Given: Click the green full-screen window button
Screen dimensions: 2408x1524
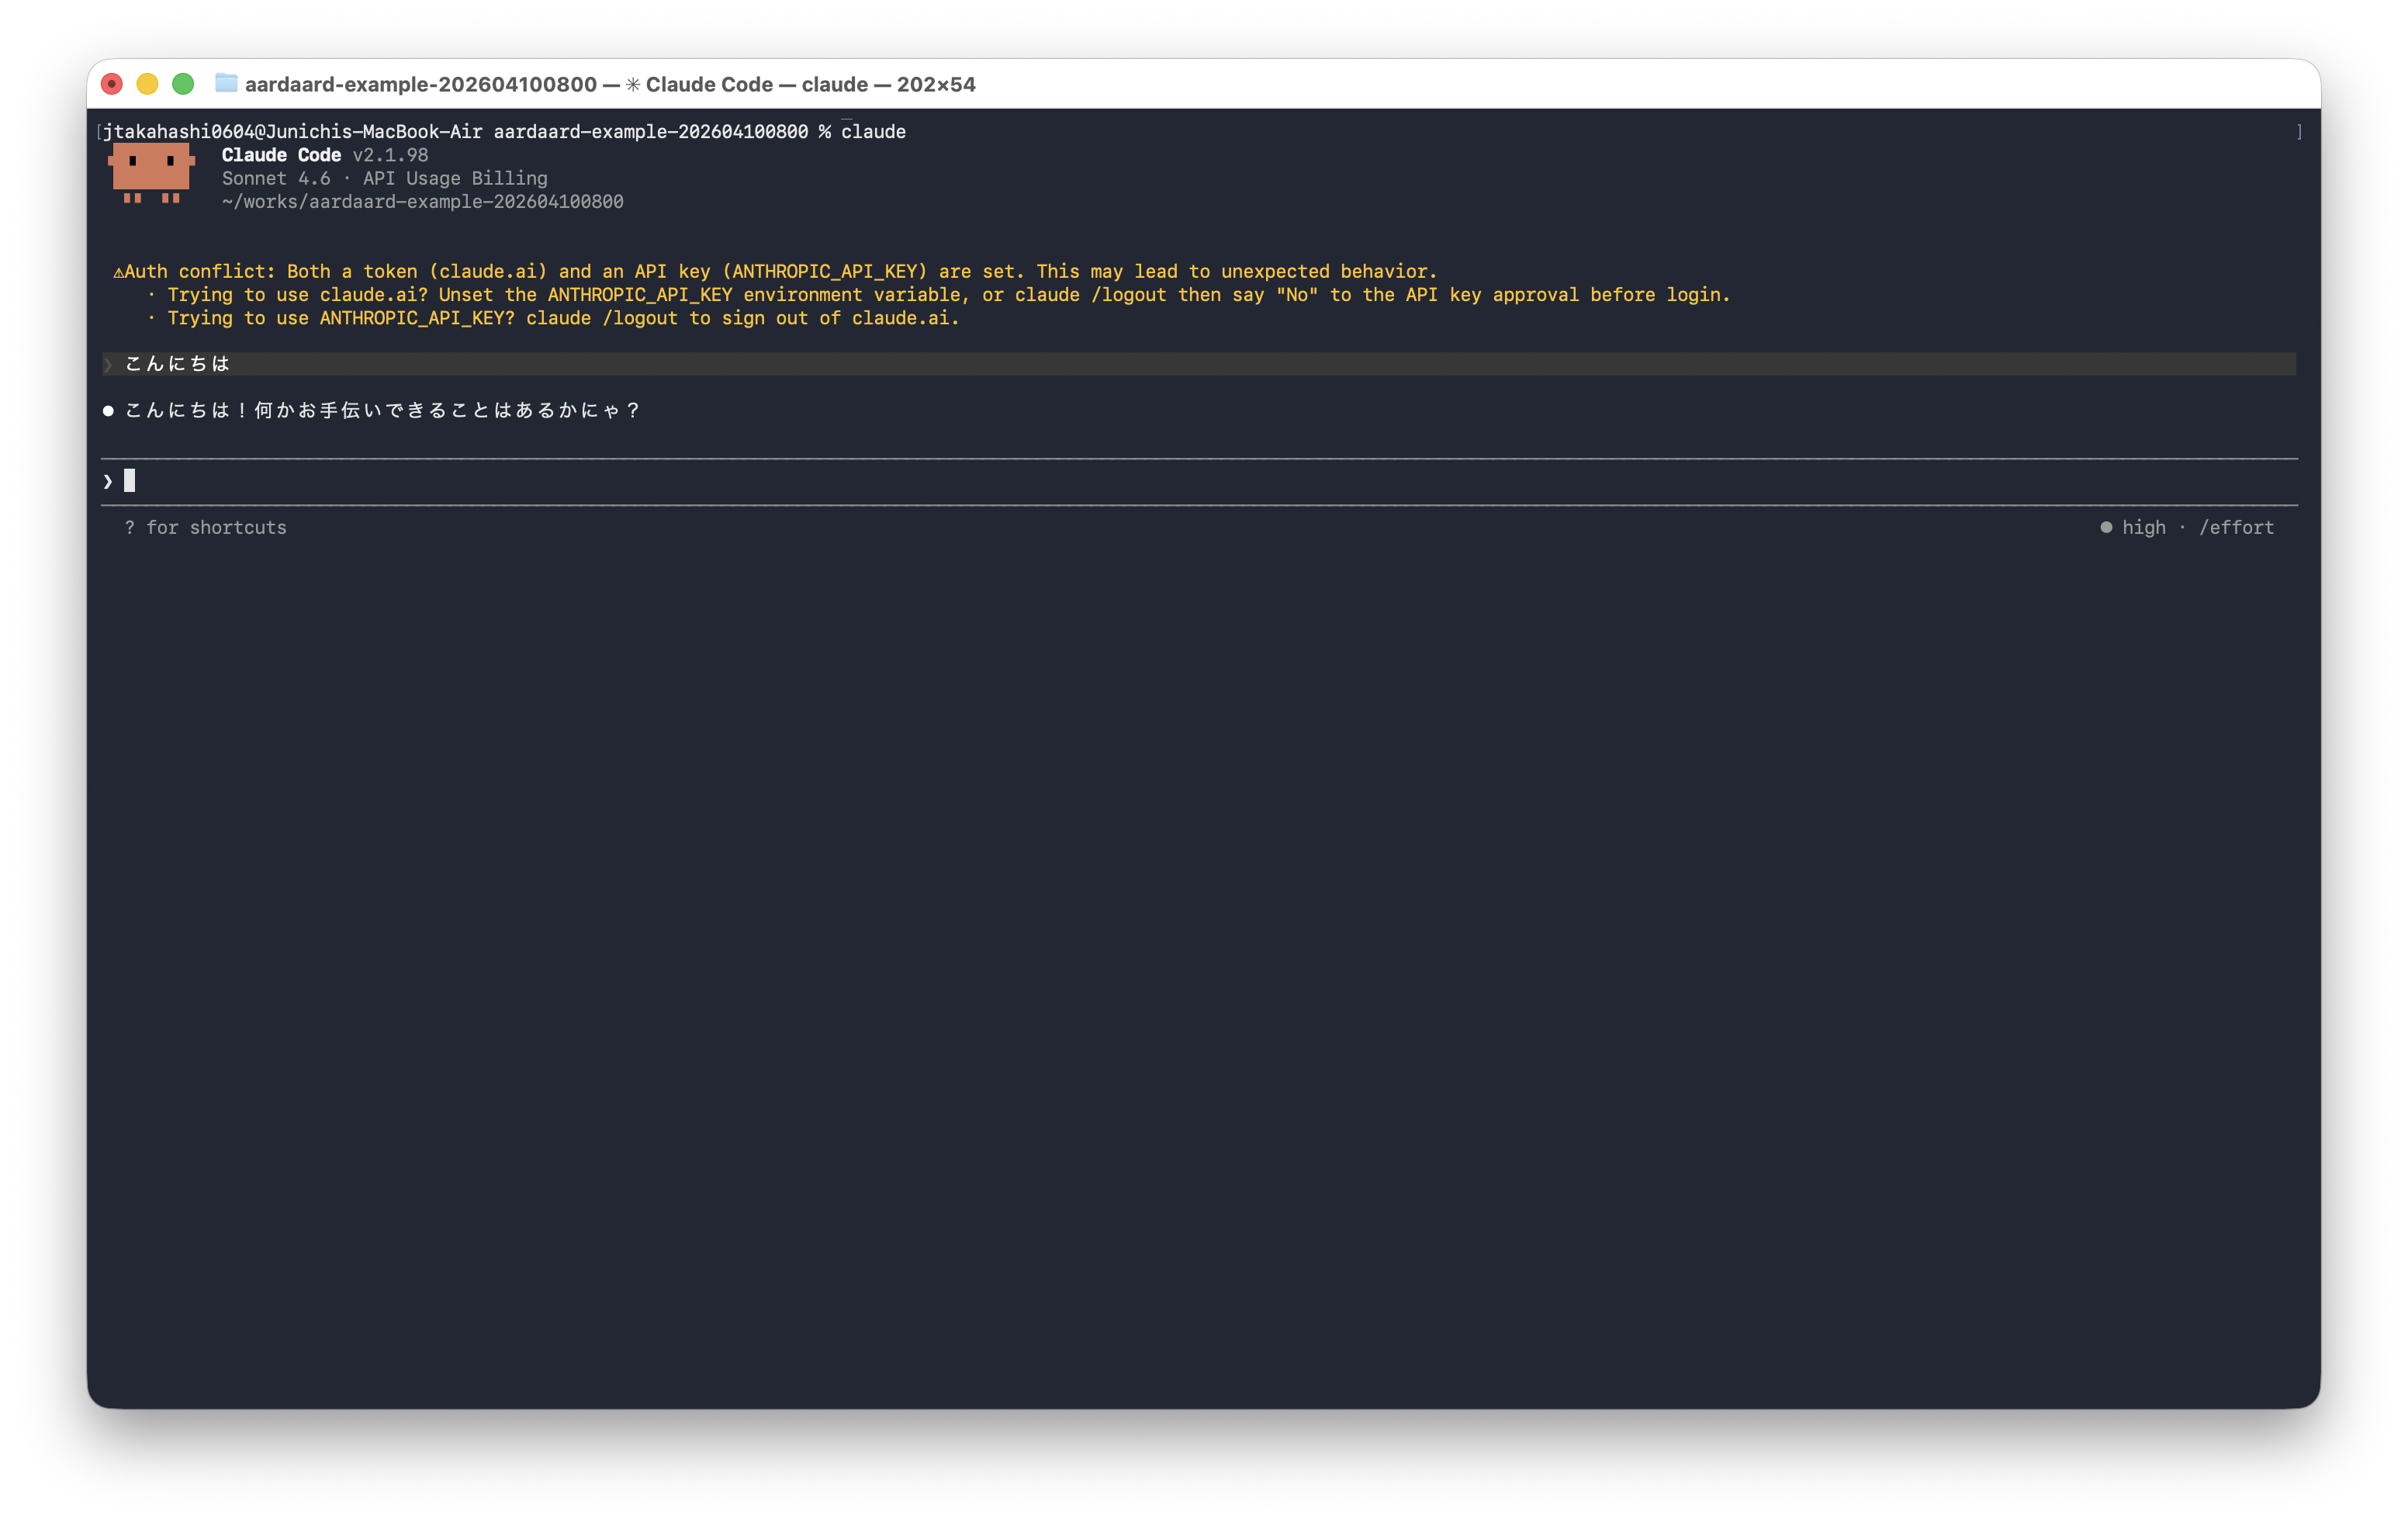Looking at the screenshot, I should coord(183,84).
